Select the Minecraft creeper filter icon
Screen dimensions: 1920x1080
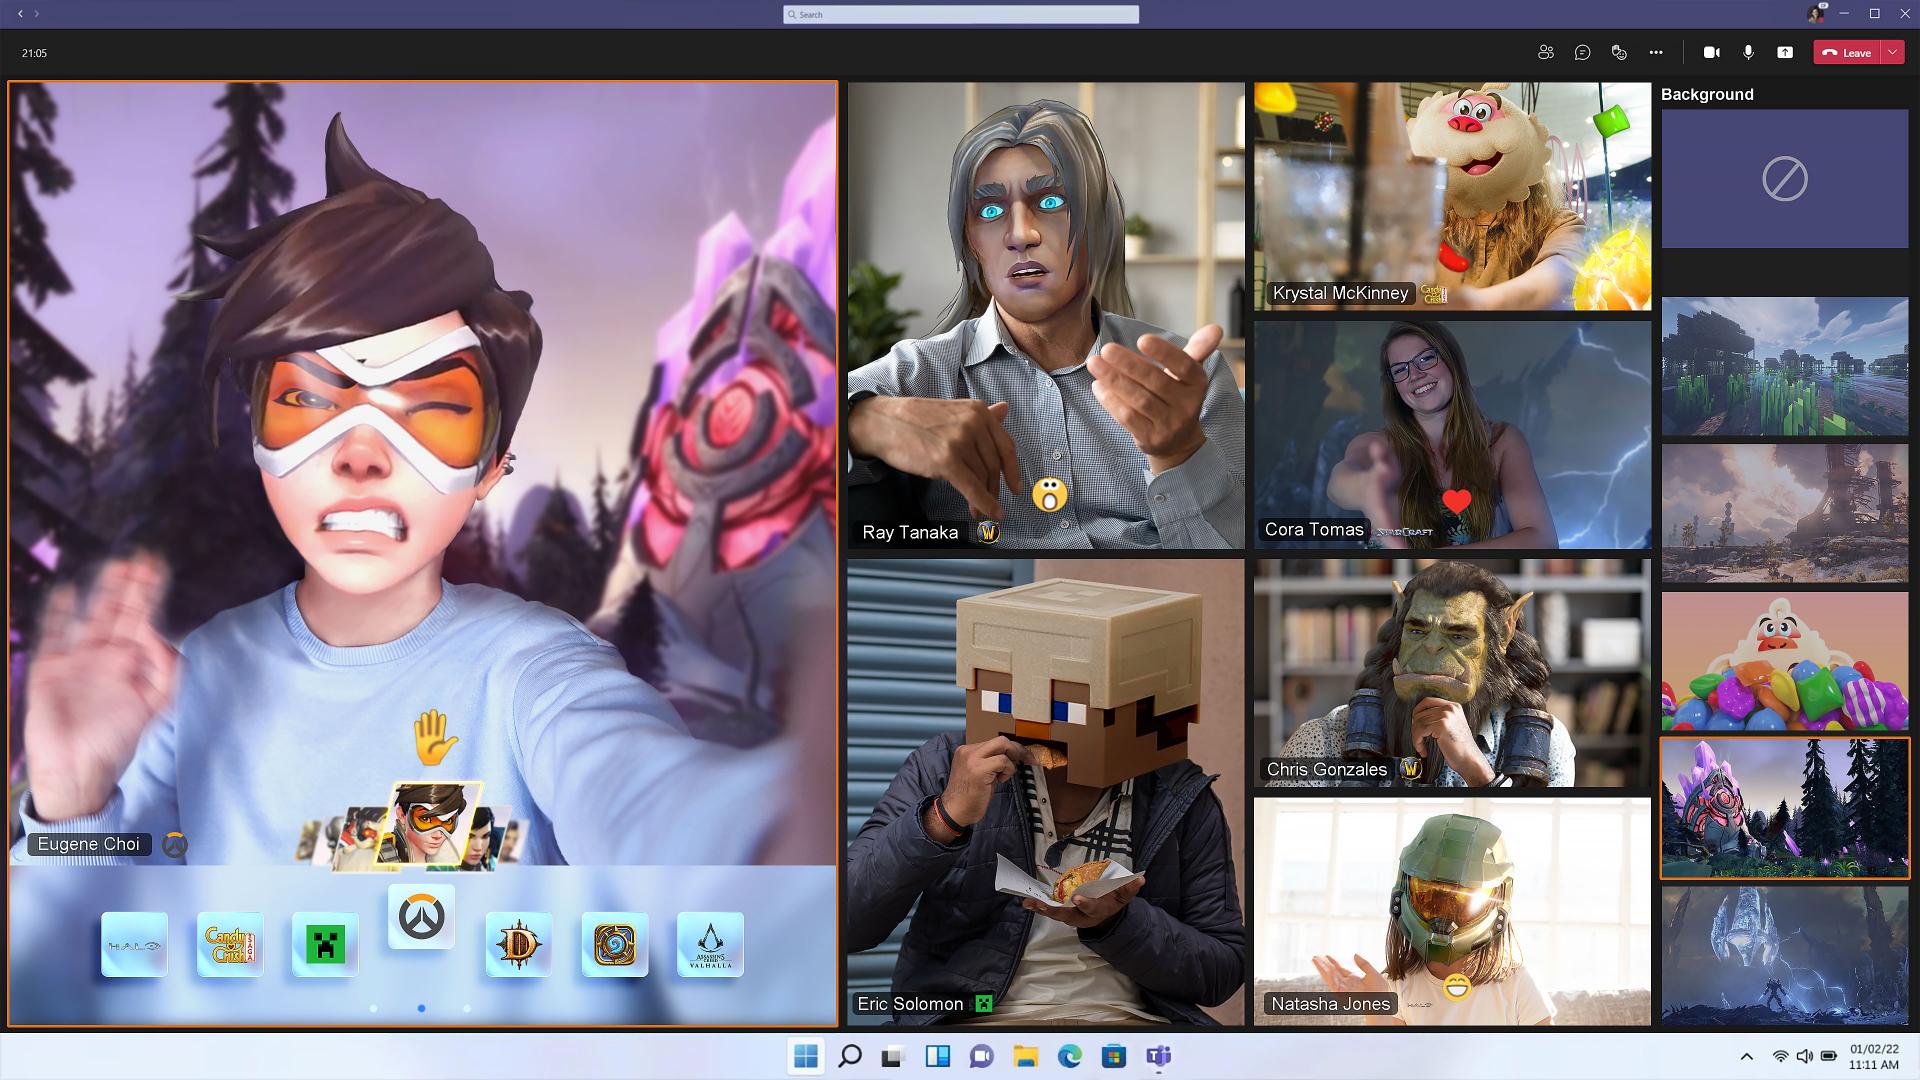click(x=325, y=944)
